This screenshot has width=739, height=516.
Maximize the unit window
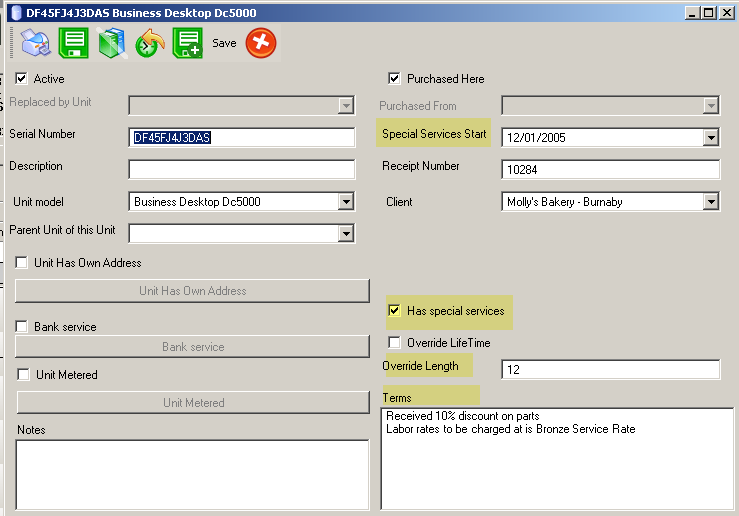pos(708,13)
